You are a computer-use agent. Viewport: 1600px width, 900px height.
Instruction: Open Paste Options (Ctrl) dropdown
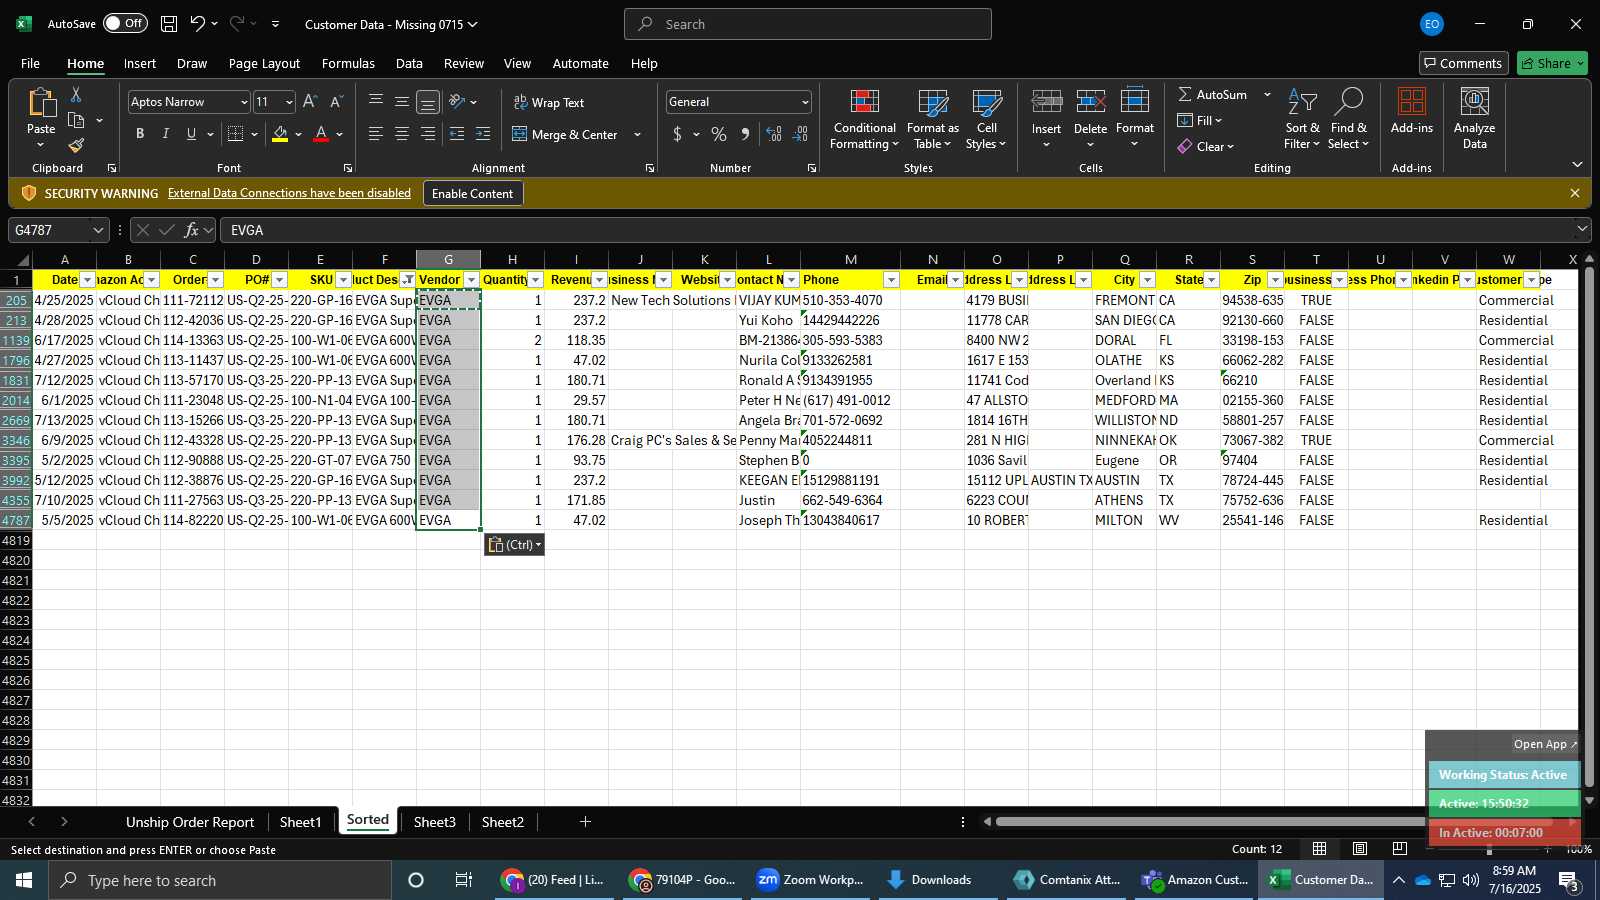point(515,545)
